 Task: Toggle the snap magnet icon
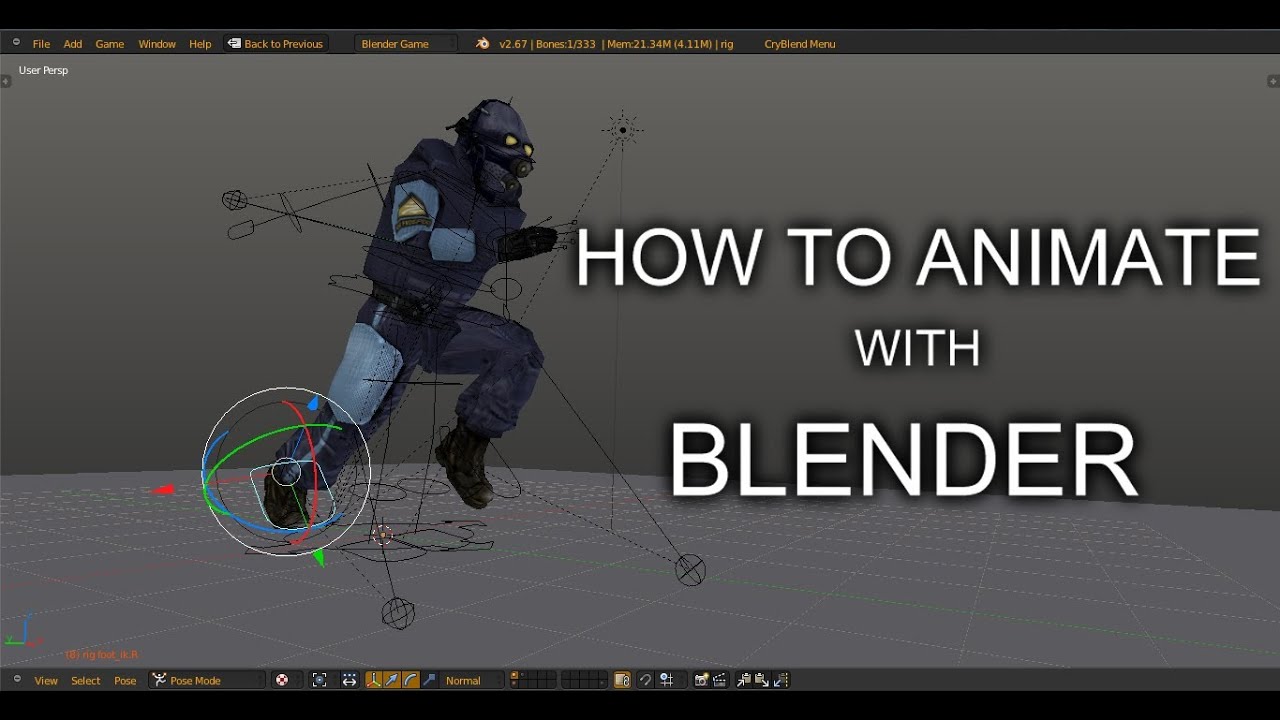645,680
